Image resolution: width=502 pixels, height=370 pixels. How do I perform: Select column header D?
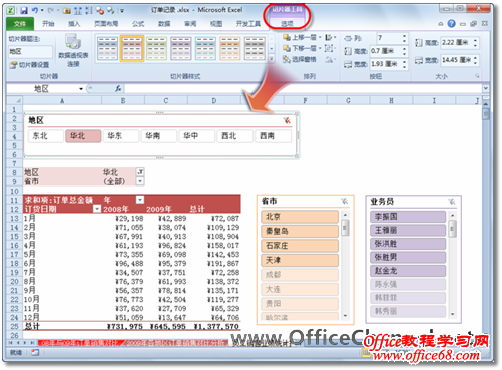pos(214,100)
